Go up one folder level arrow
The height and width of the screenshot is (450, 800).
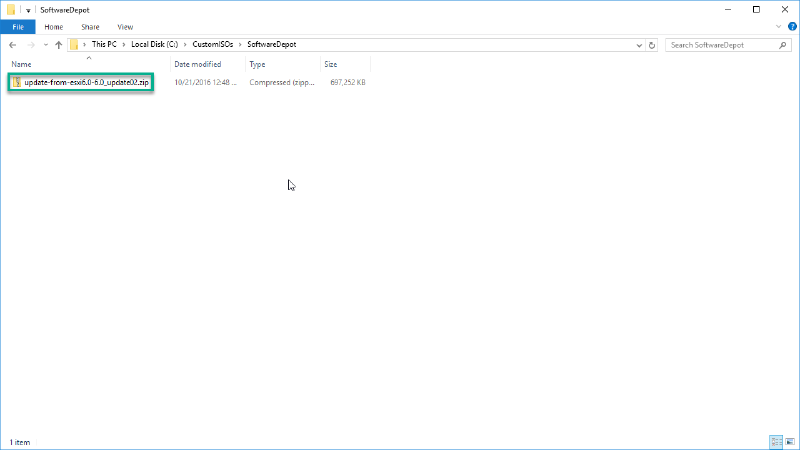59,45
